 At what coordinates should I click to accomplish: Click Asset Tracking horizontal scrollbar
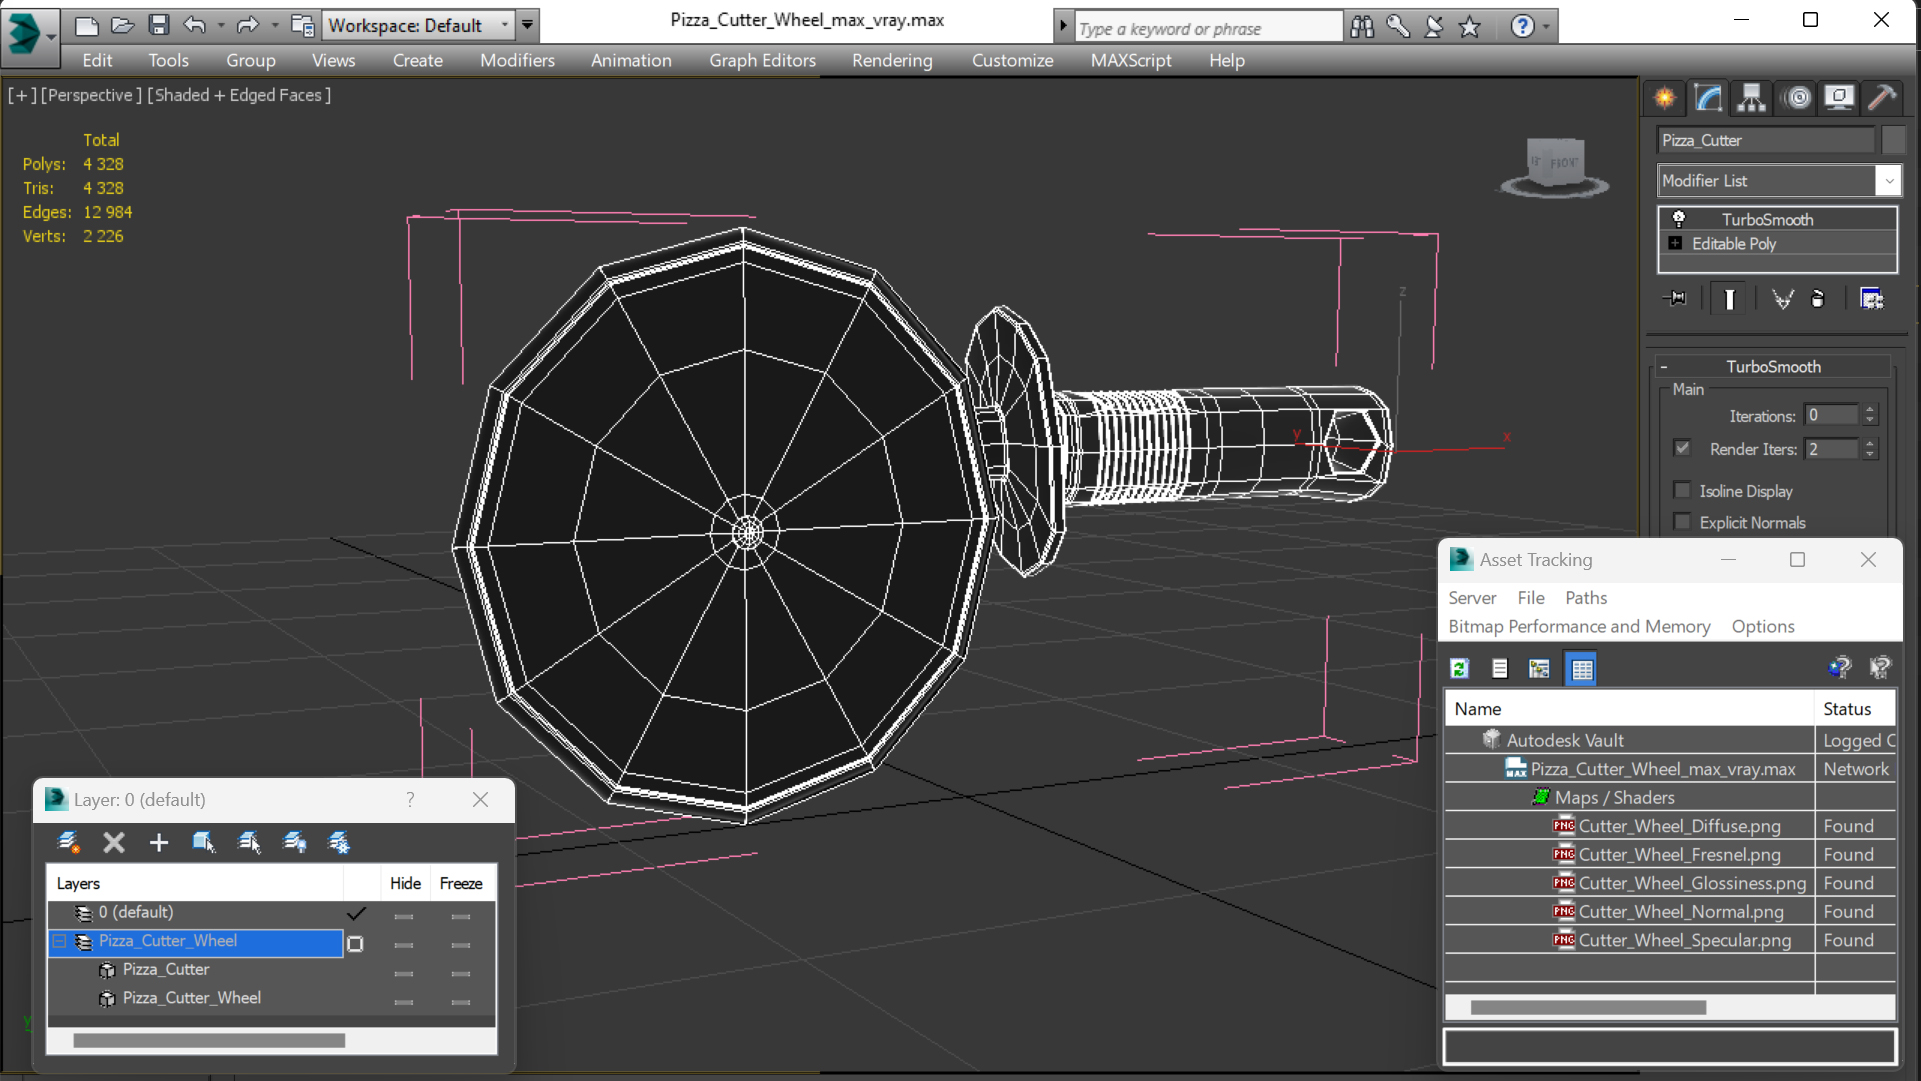coord(1588,1008)
